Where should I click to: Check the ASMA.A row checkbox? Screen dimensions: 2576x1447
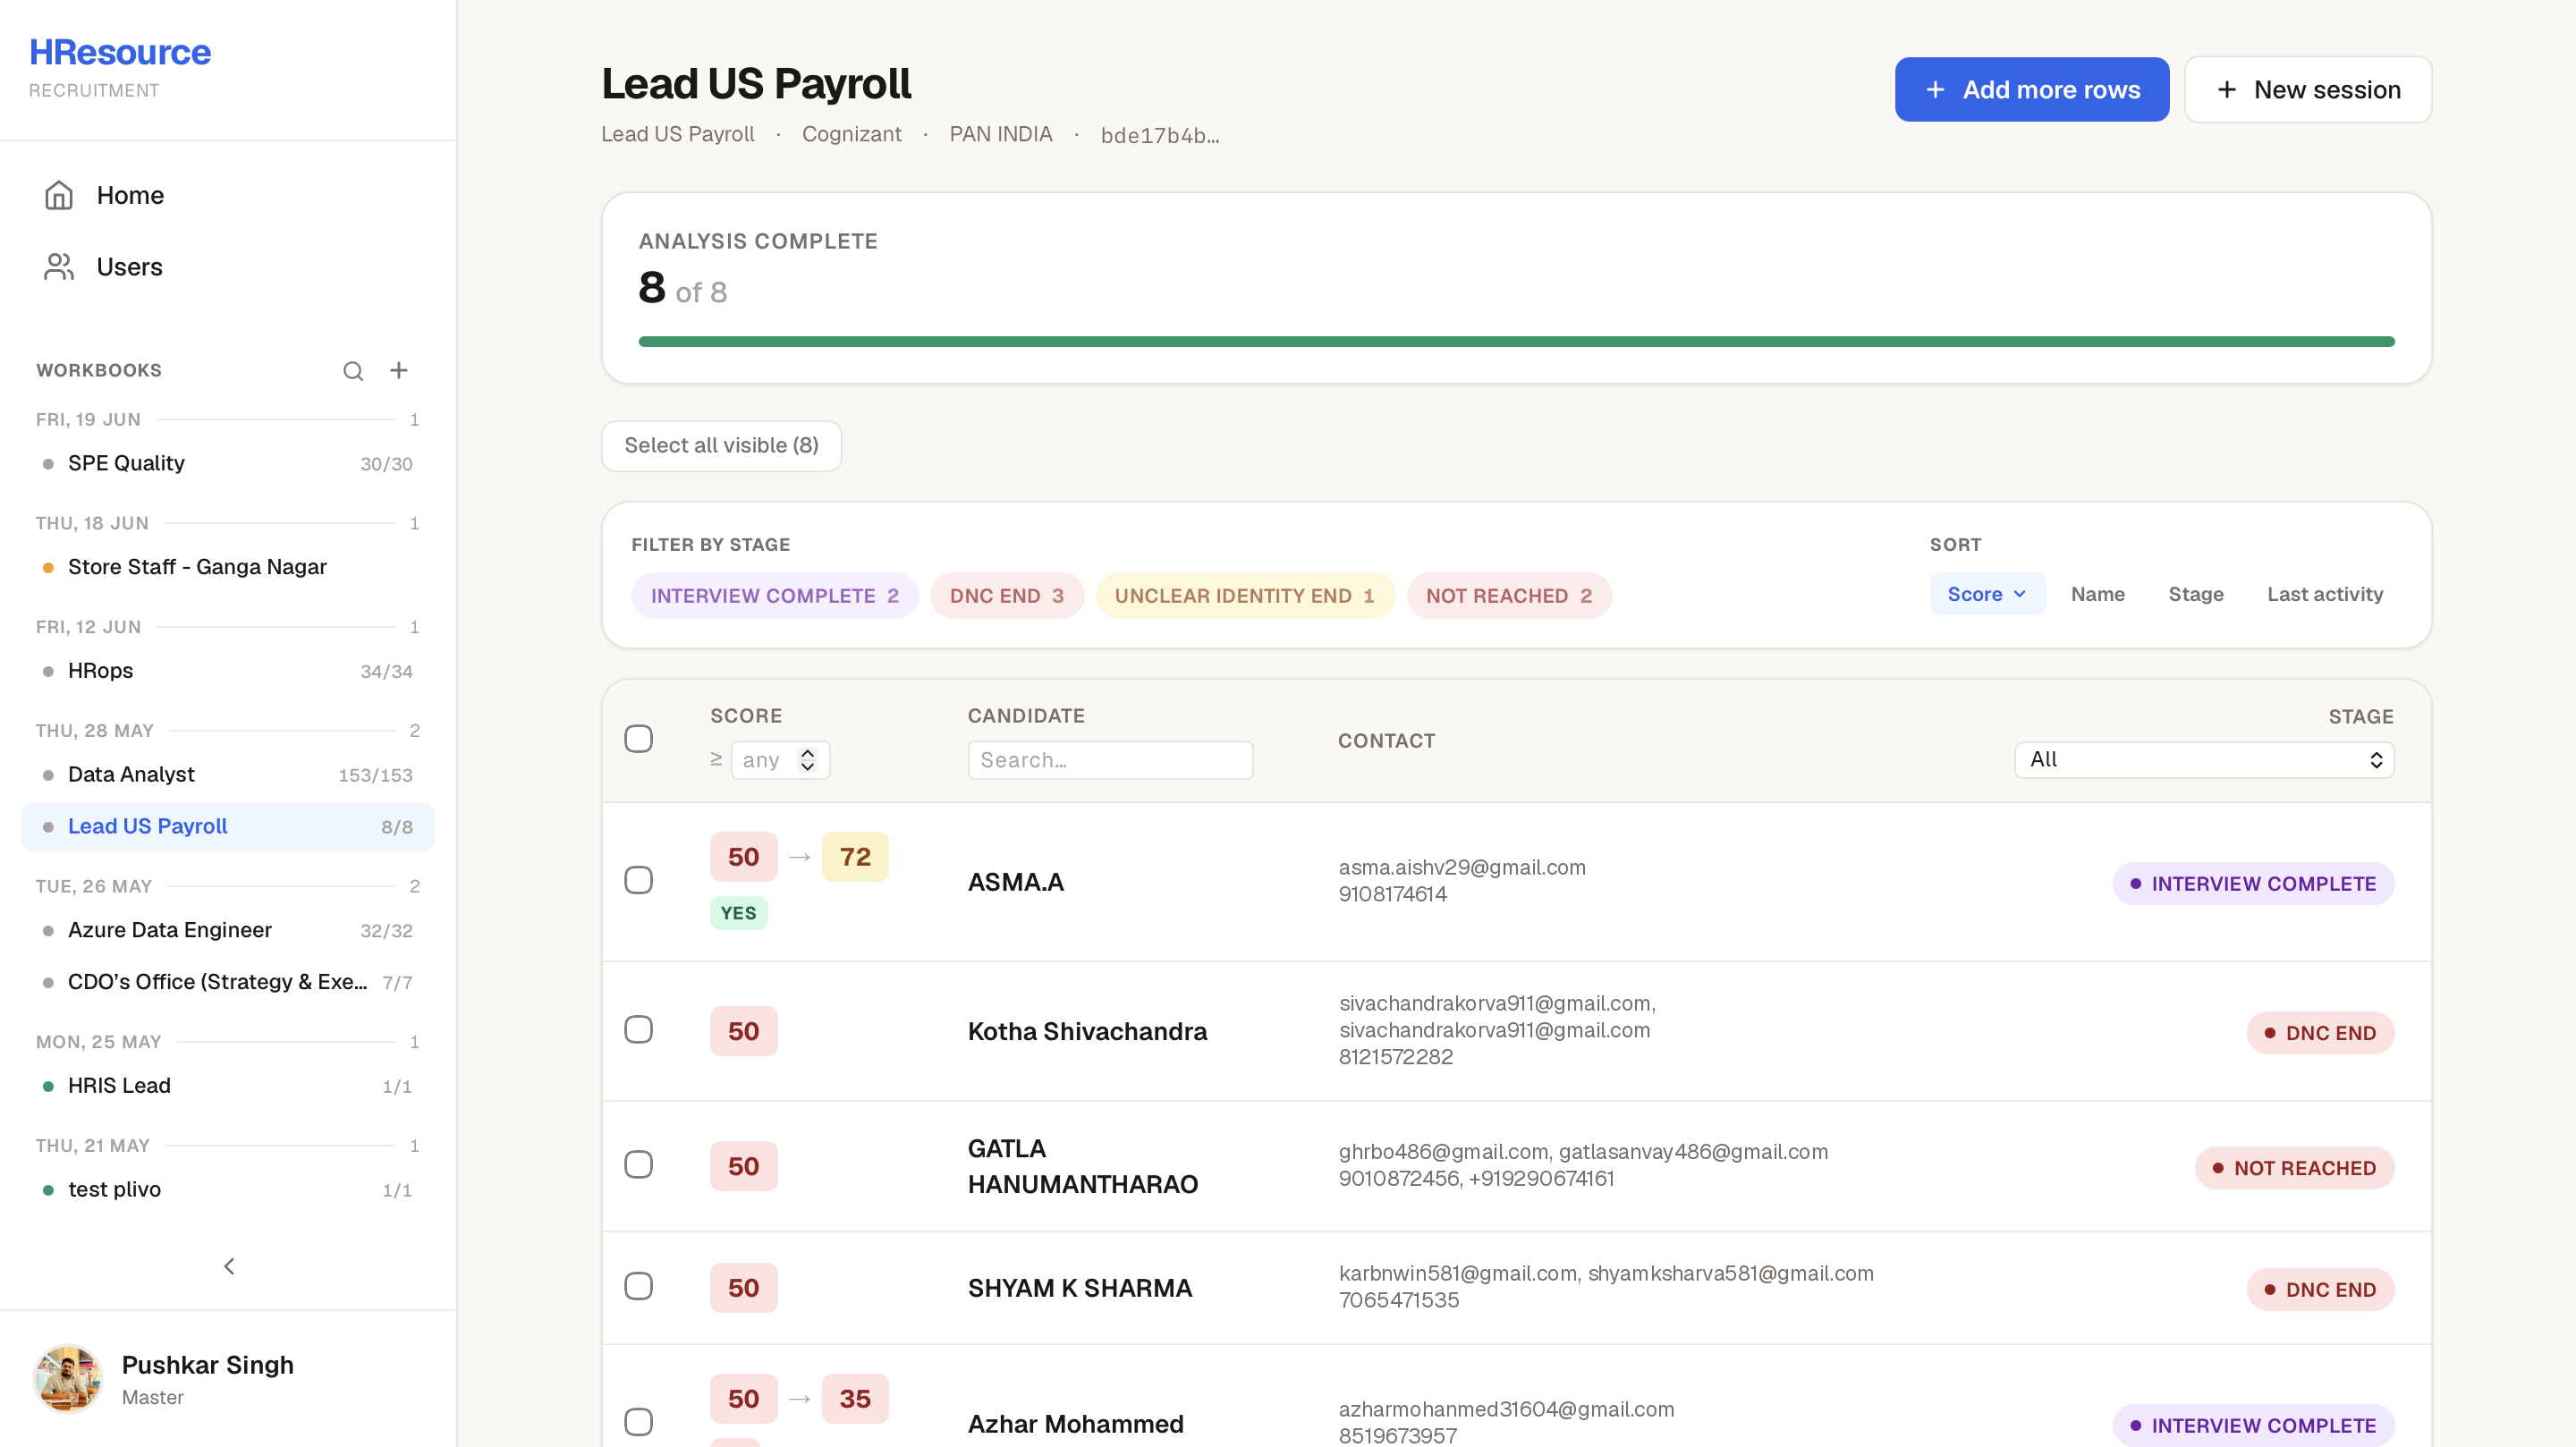click(x=638, y=880)
